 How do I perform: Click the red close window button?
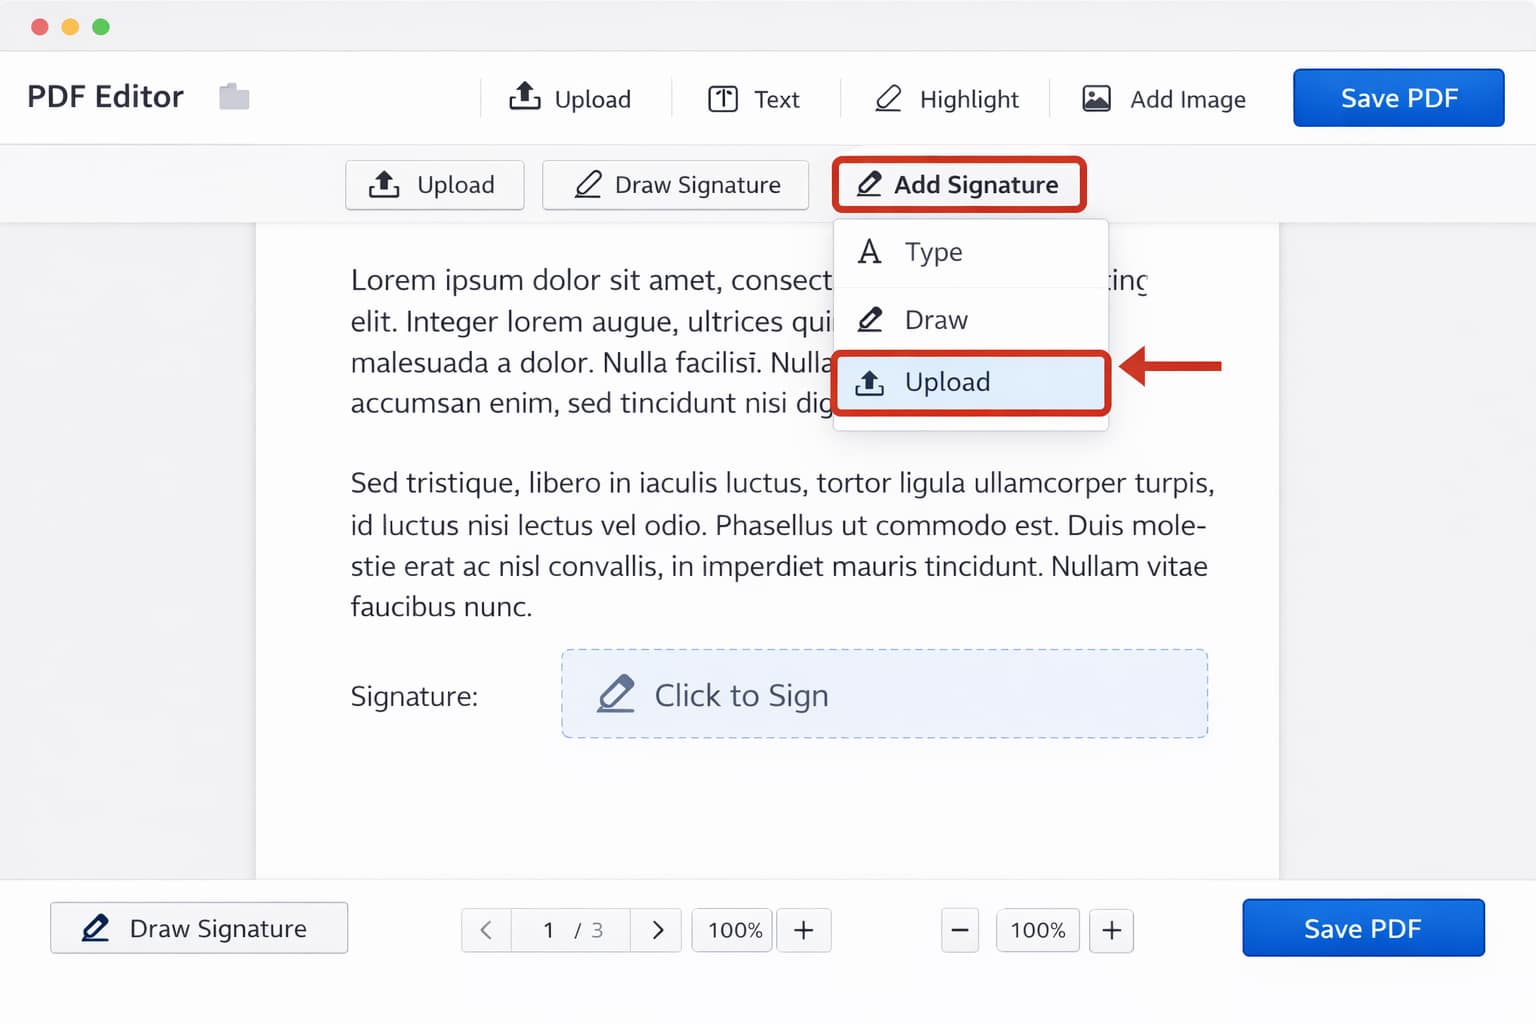pos(40,27)
